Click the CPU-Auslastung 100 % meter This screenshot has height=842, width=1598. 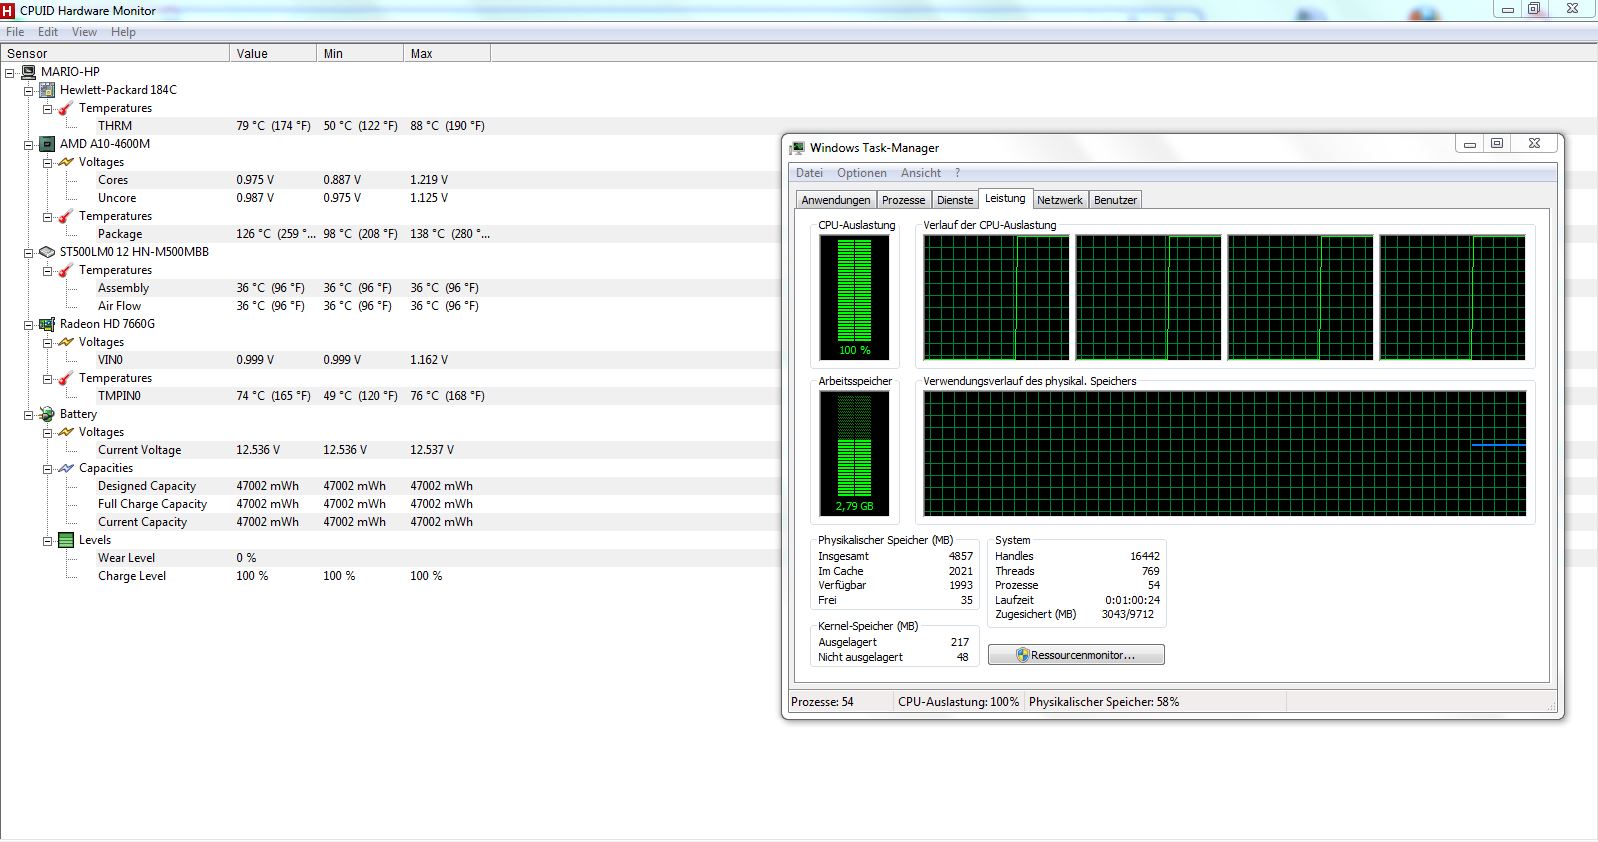(854, 297)
